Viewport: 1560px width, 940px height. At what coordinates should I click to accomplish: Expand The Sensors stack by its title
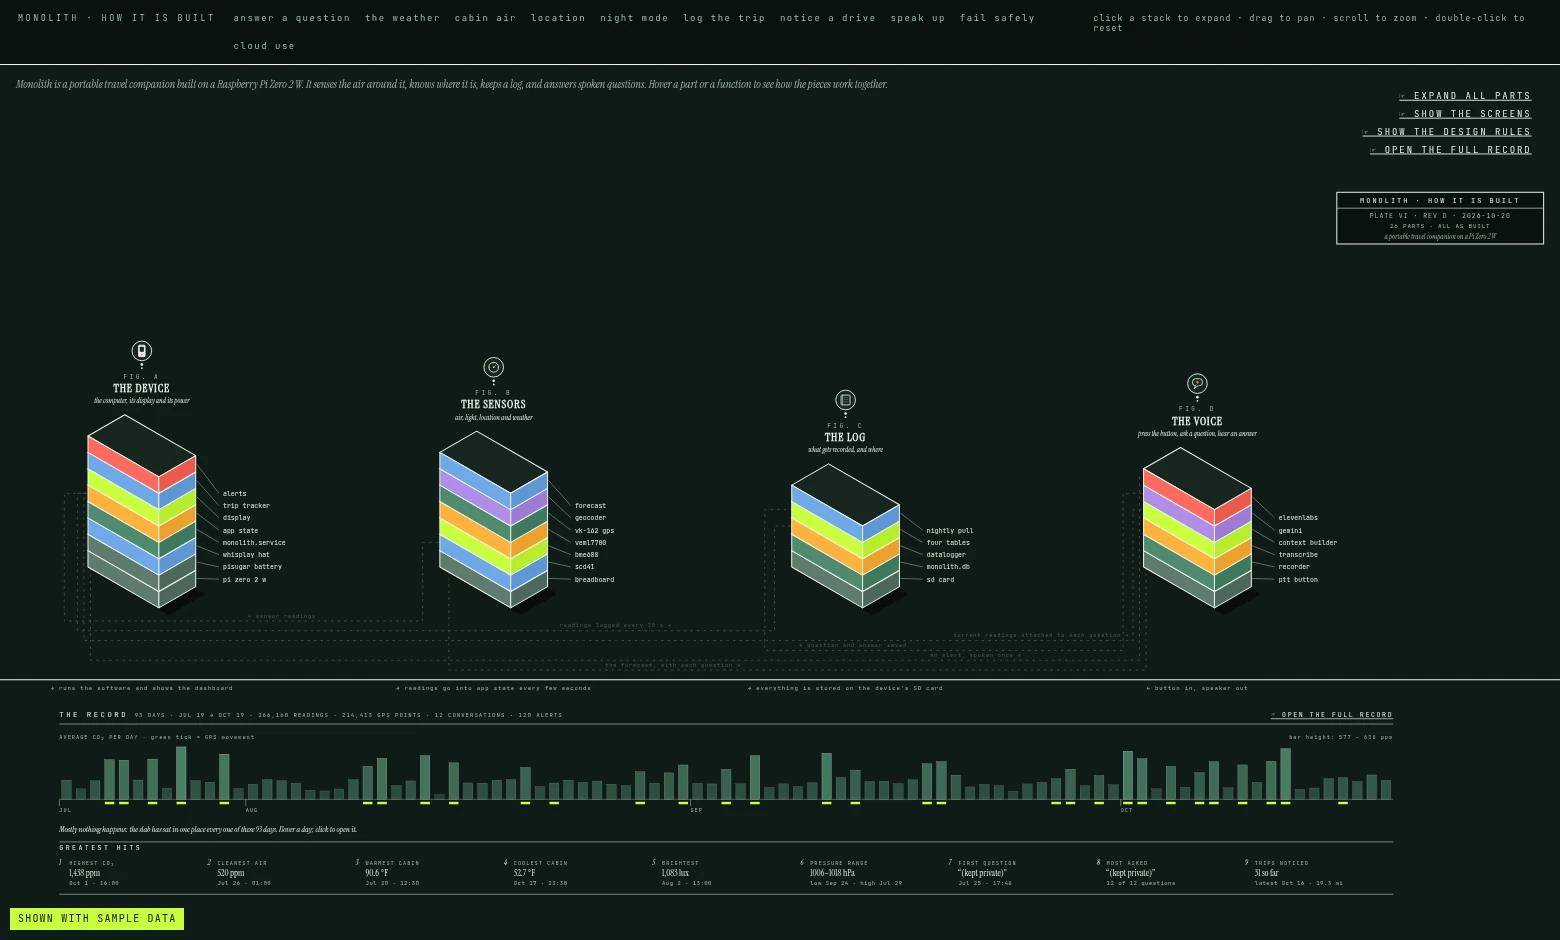pos(493,404)
